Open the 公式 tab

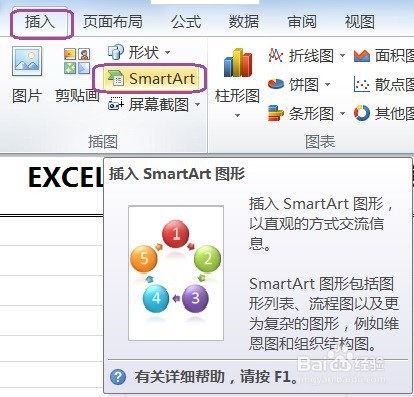pos(186,22)
